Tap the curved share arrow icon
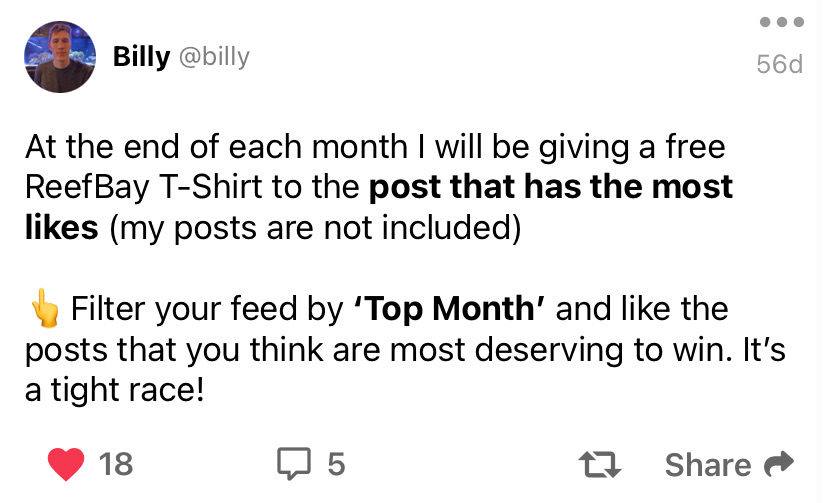The width and height of the screenshot is (828, 503). (x=777, y=463)
